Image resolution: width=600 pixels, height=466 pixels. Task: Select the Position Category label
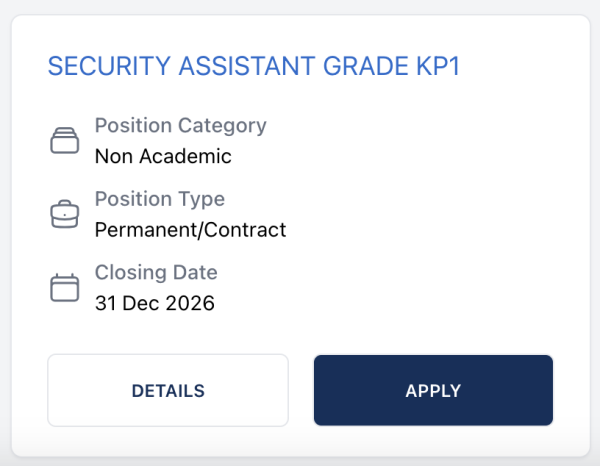pyautogui.click(x=180, y=126)
